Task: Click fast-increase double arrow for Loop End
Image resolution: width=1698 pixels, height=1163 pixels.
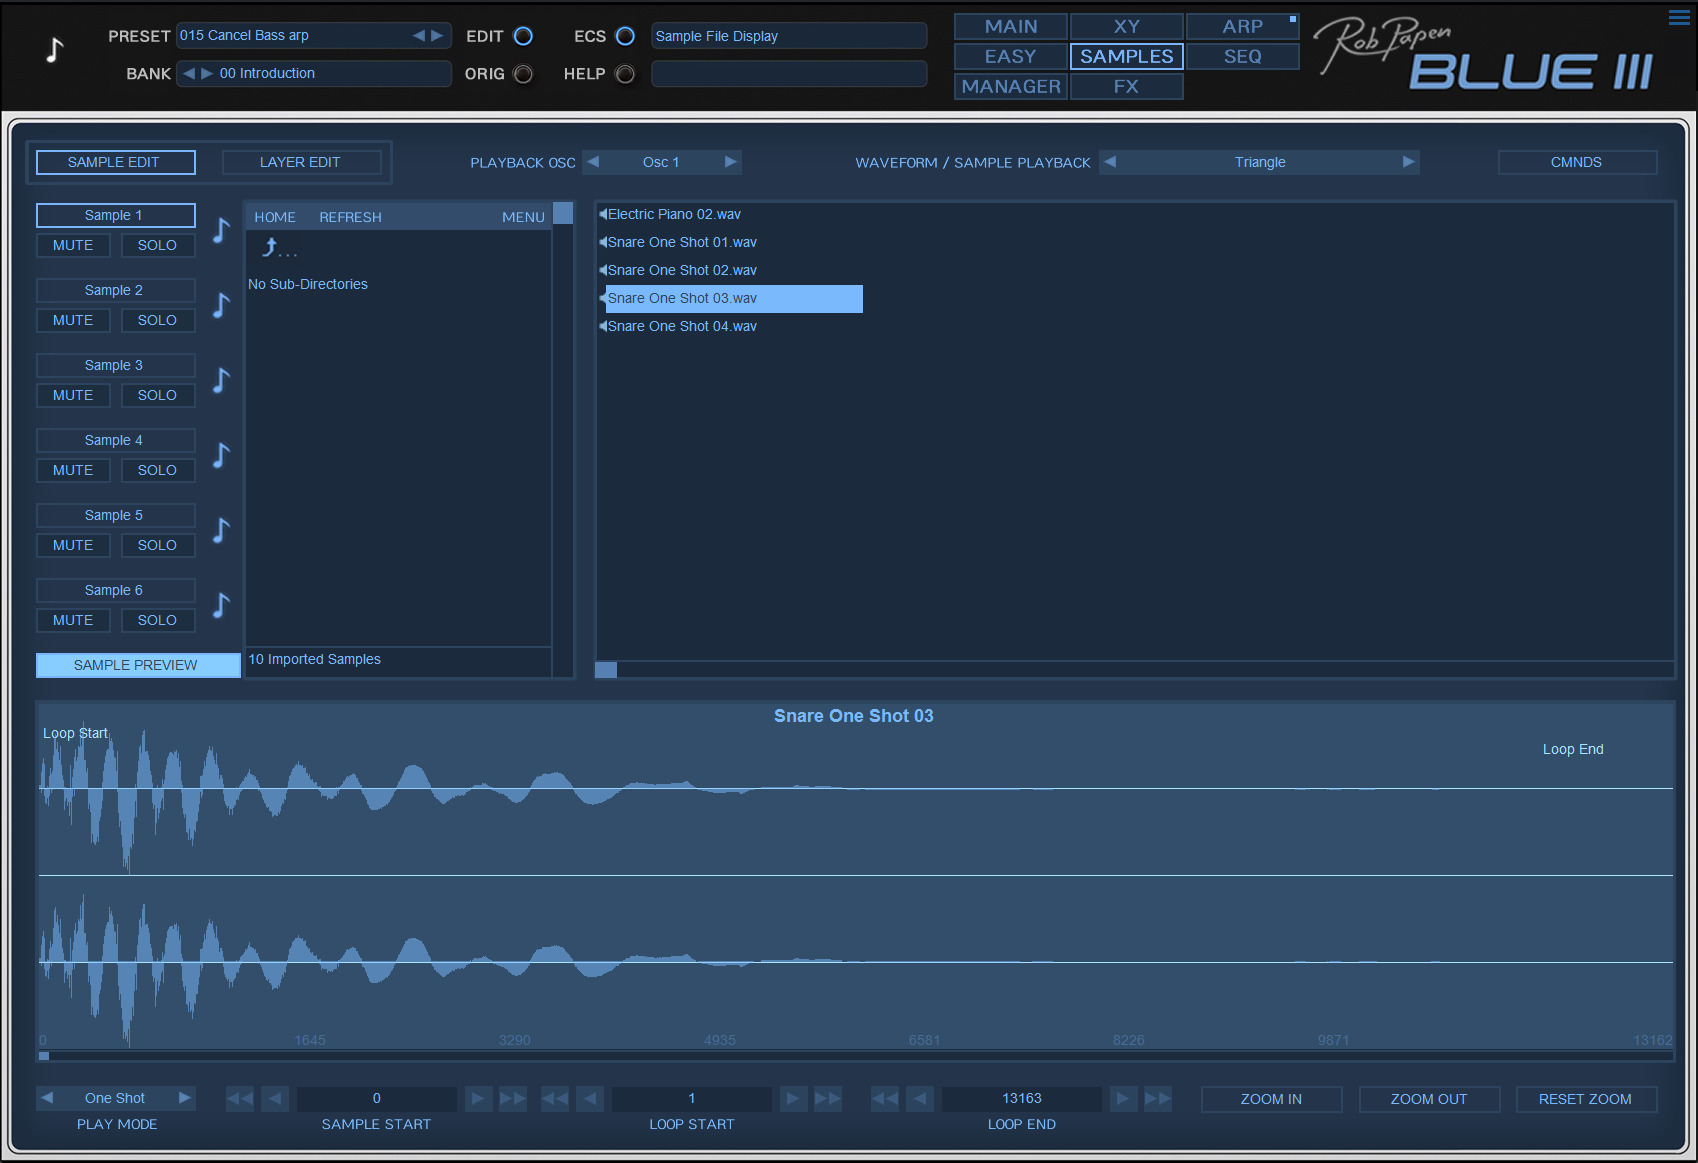Action: pyautogui.click(x=1158, y=1099)
